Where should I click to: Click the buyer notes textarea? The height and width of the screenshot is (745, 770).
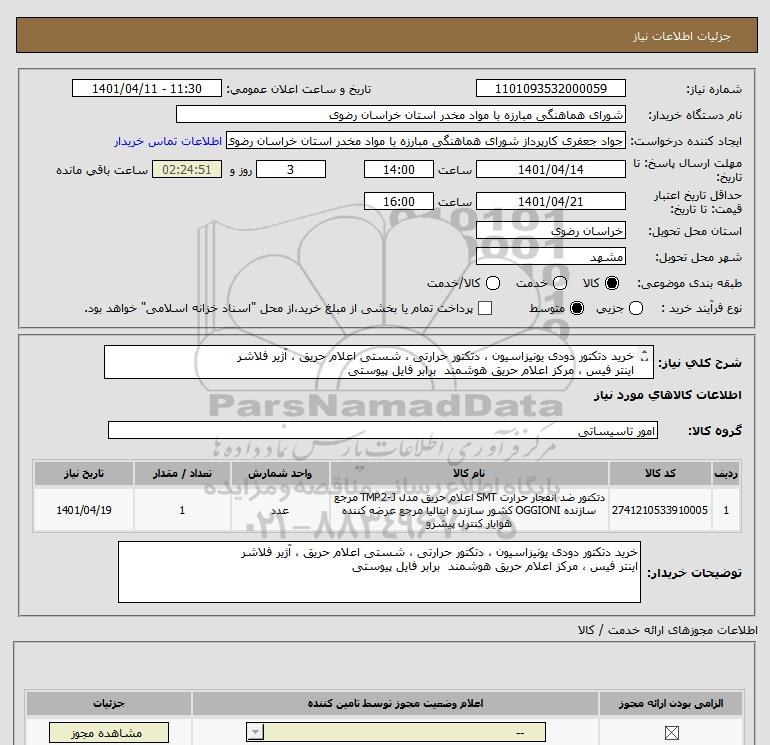pyautogui.click(x=379, y=572)
